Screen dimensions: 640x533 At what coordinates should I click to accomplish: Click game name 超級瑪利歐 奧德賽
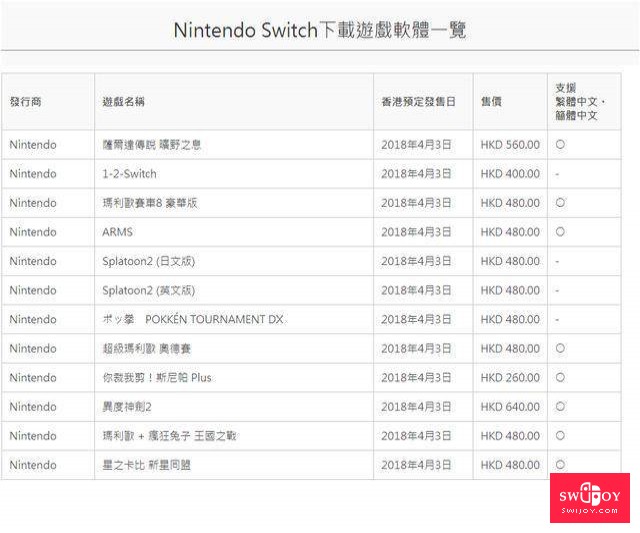(147, 349)
